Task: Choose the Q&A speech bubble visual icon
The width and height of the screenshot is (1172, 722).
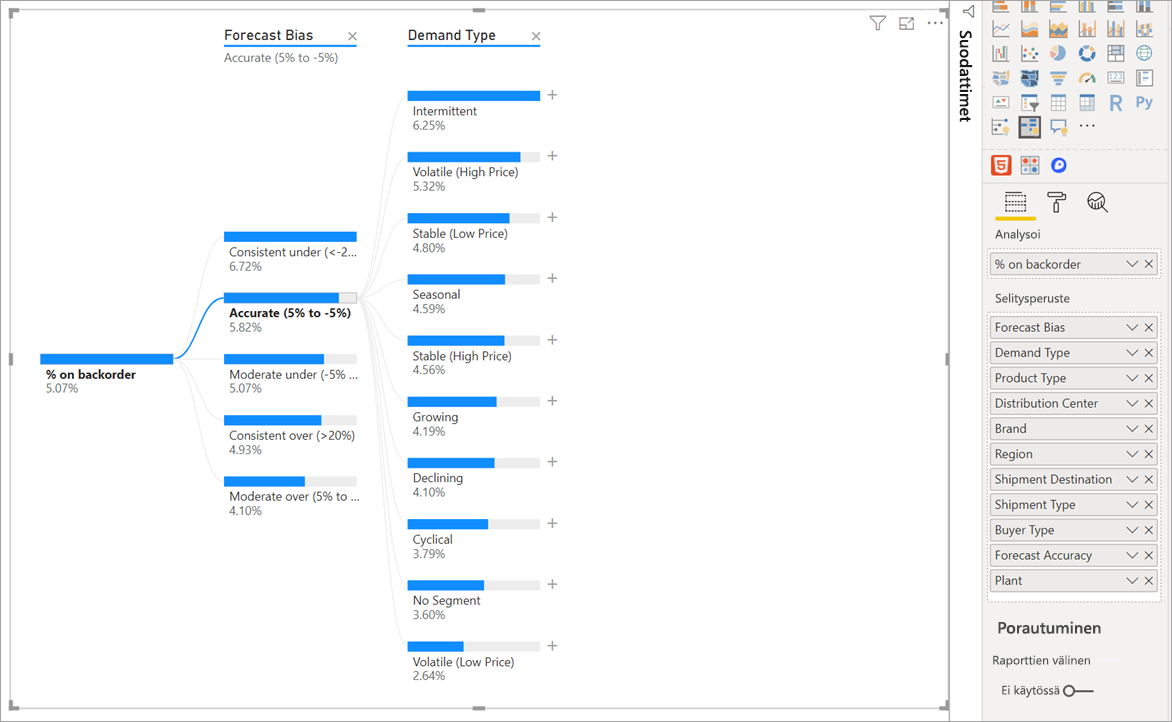Action: [1058, 127]
